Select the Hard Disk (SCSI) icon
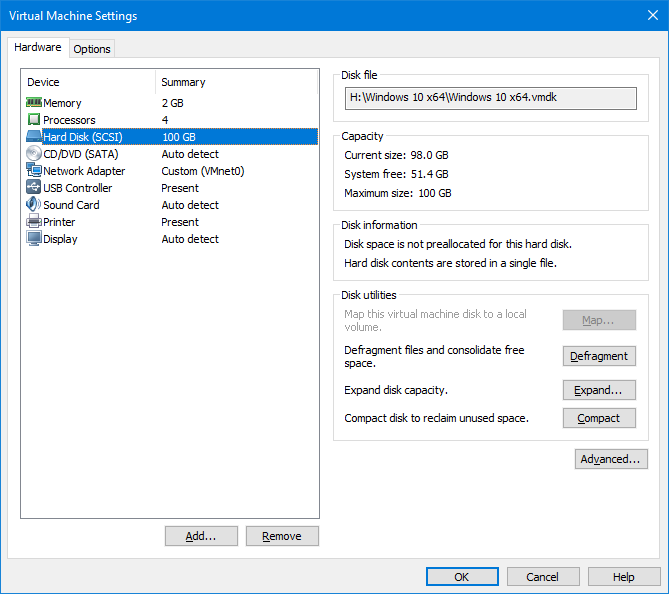The image size is (669, 594). (x=33, y=137)
